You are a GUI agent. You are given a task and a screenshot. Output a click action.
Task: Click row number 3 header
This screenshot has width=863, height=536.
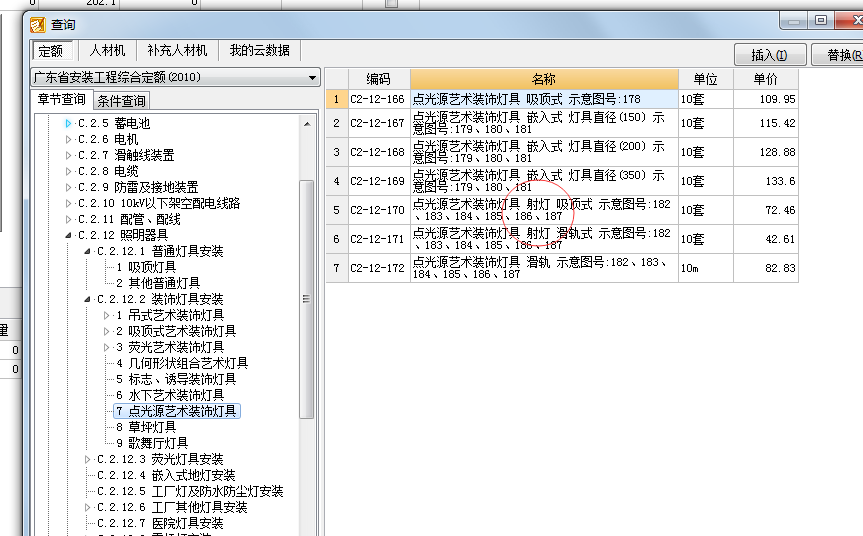(x=337, y=152)
